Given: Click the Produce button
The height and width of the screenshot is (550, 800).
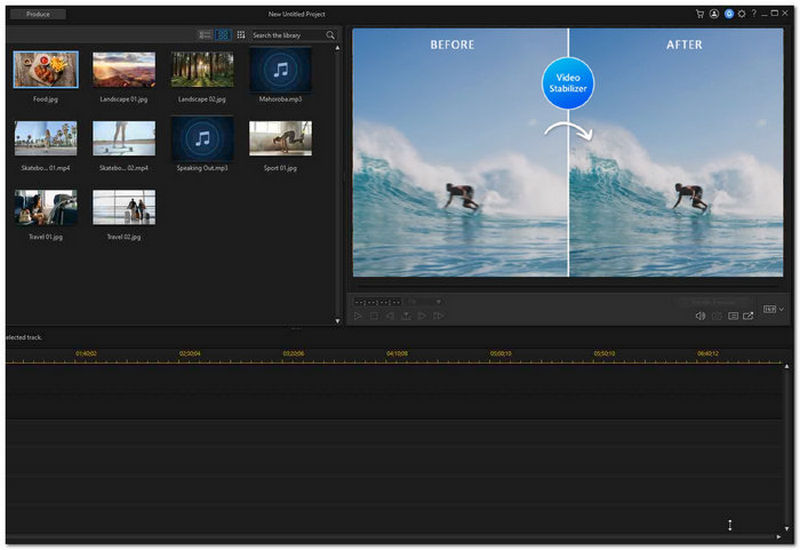Looking at the screenshot, I should click(x=40, y=14).
